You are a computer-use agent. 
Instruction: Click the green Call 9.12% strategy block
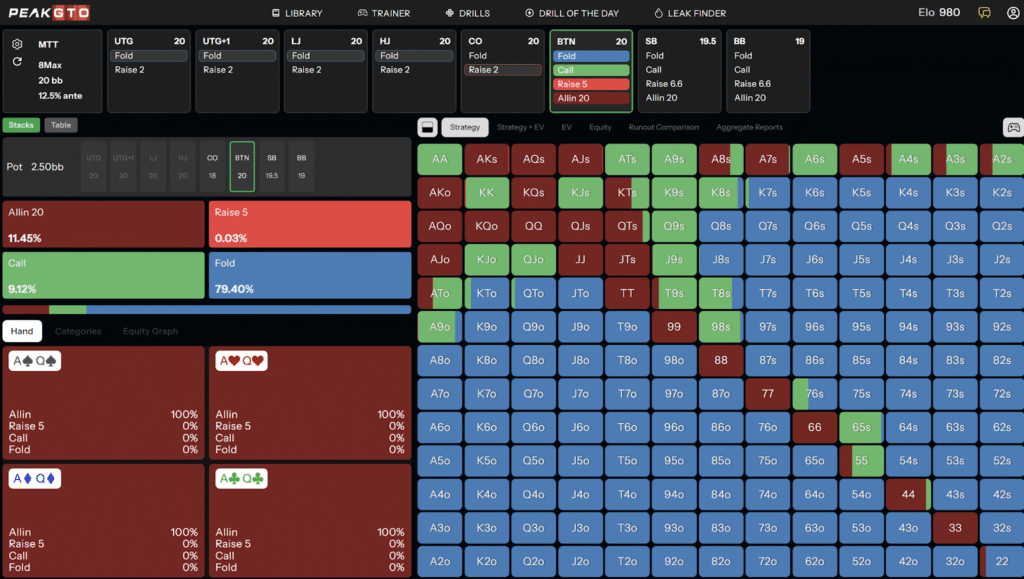[x=104, y=275]
